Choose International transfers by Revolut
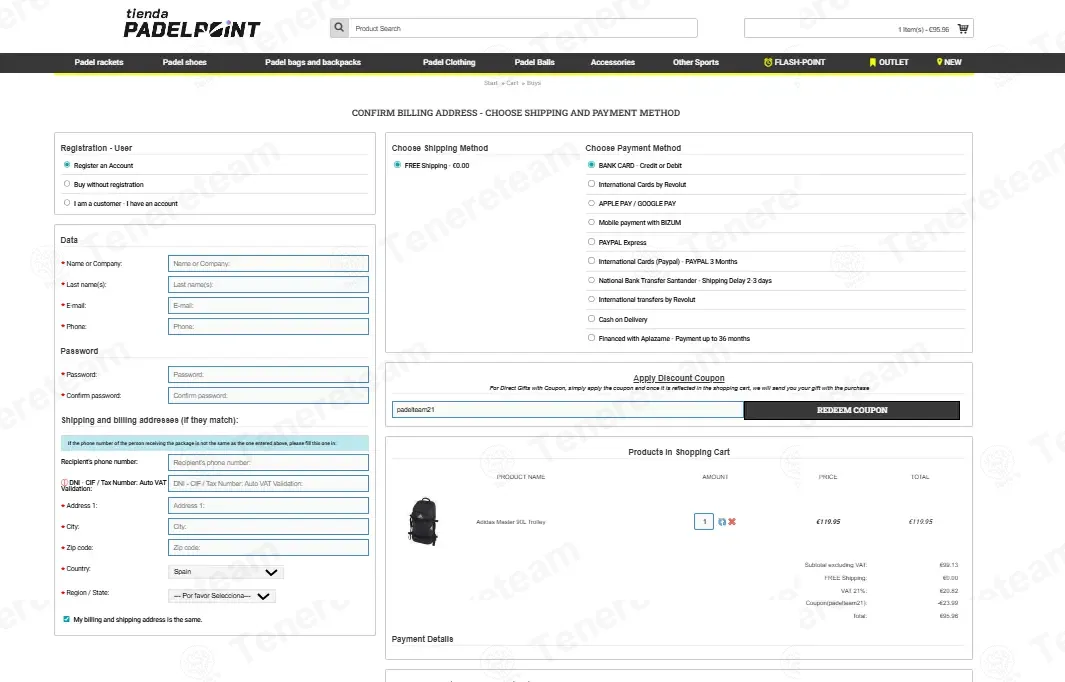1065x682 pixels. point(591,299)
